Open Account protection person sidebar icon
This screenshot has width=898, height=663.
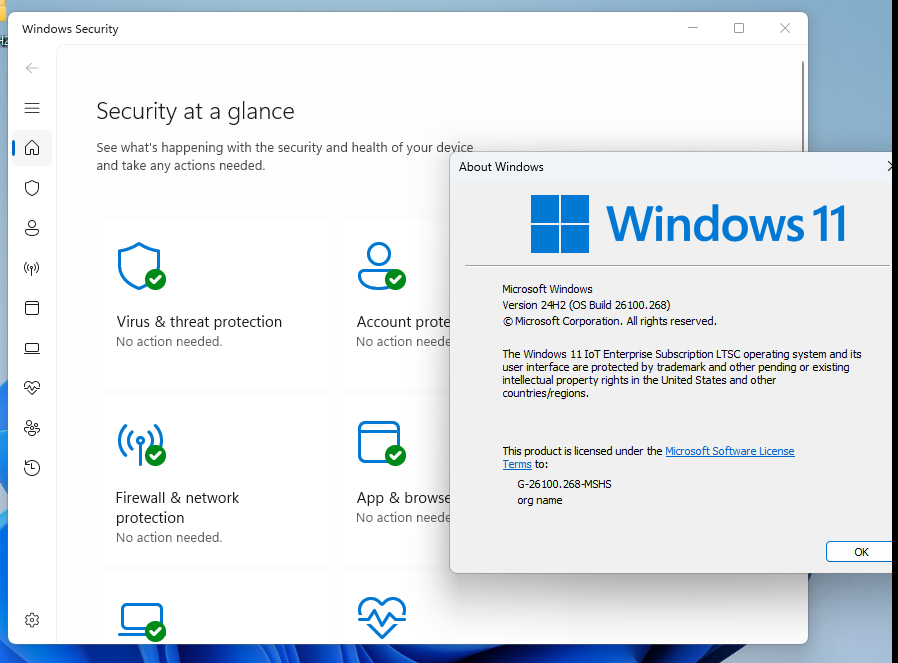[x=32, y=228]
